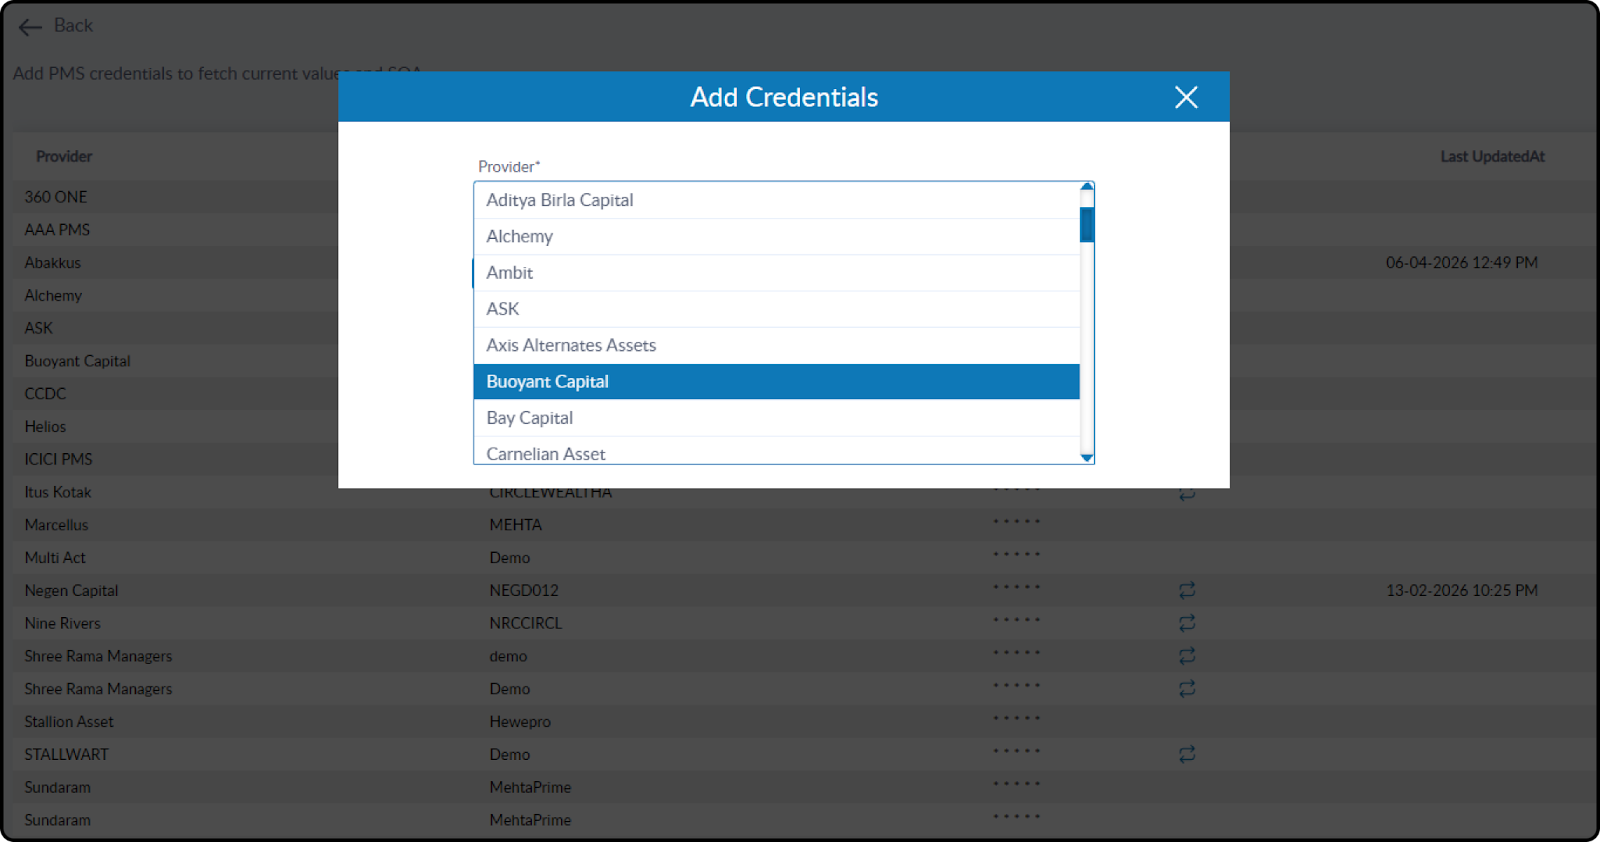This screenshot has width=1600, height=842.
Task: Select the Abakkus provider row
Action: point(53,263)
